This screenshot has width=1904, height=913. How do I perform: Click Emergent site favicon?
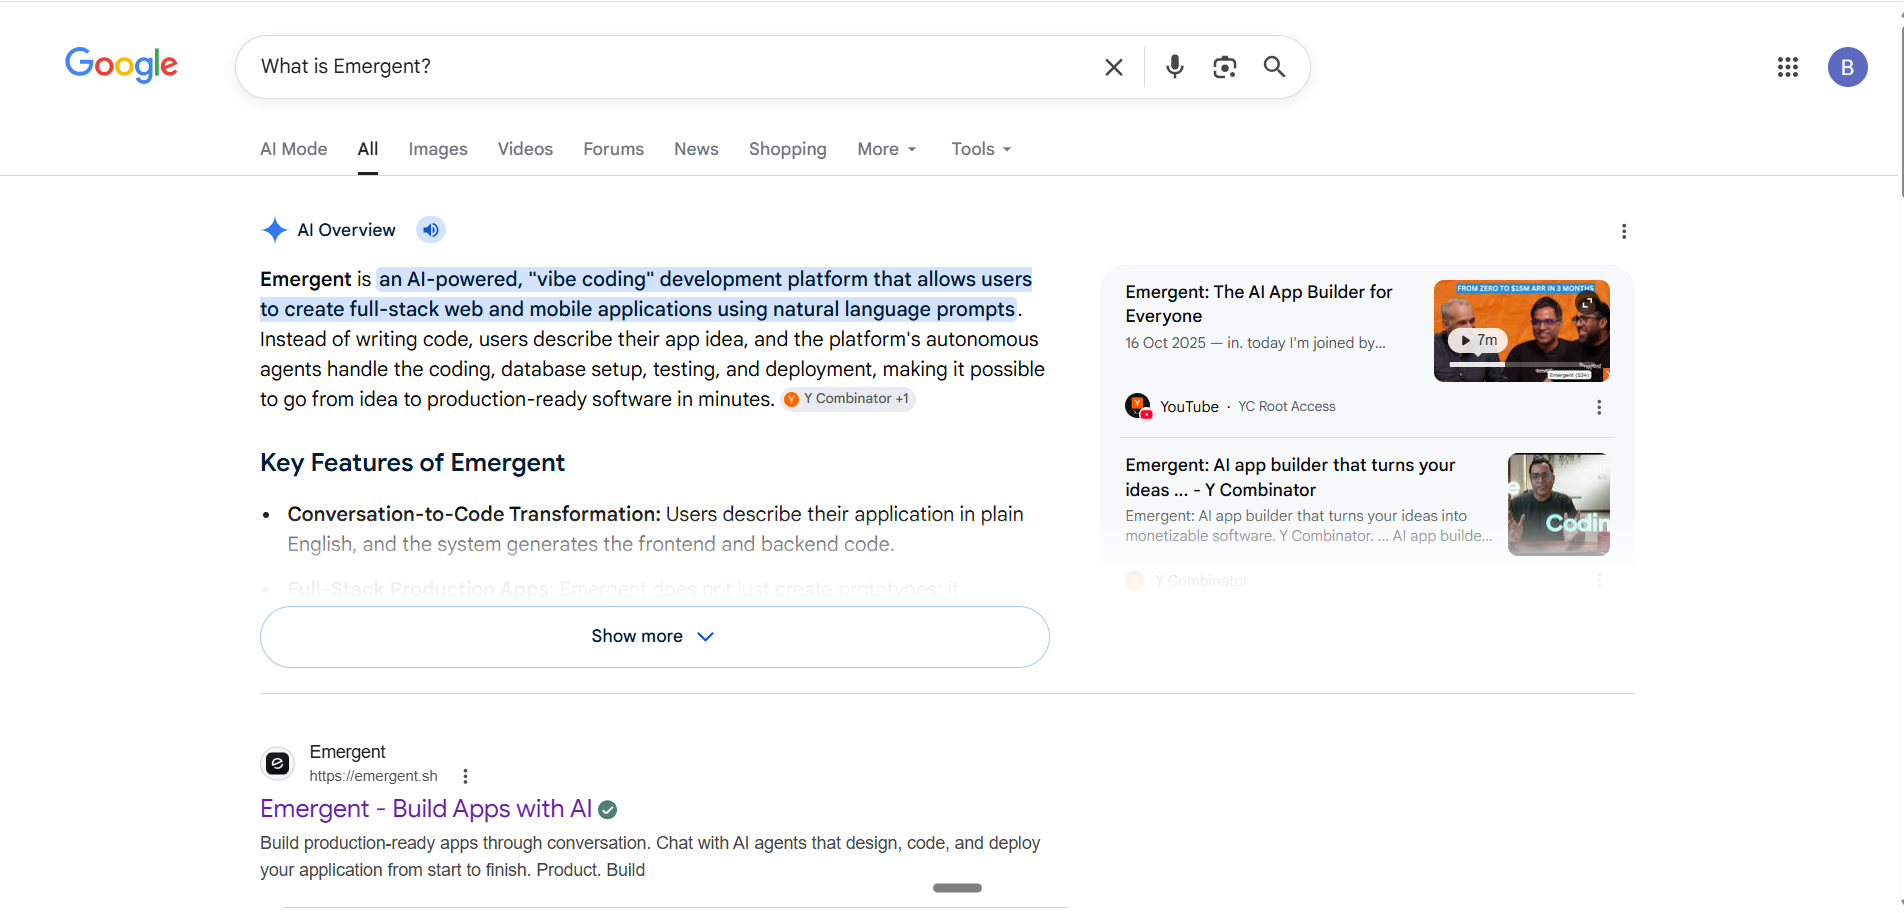[x=277, y=764]
